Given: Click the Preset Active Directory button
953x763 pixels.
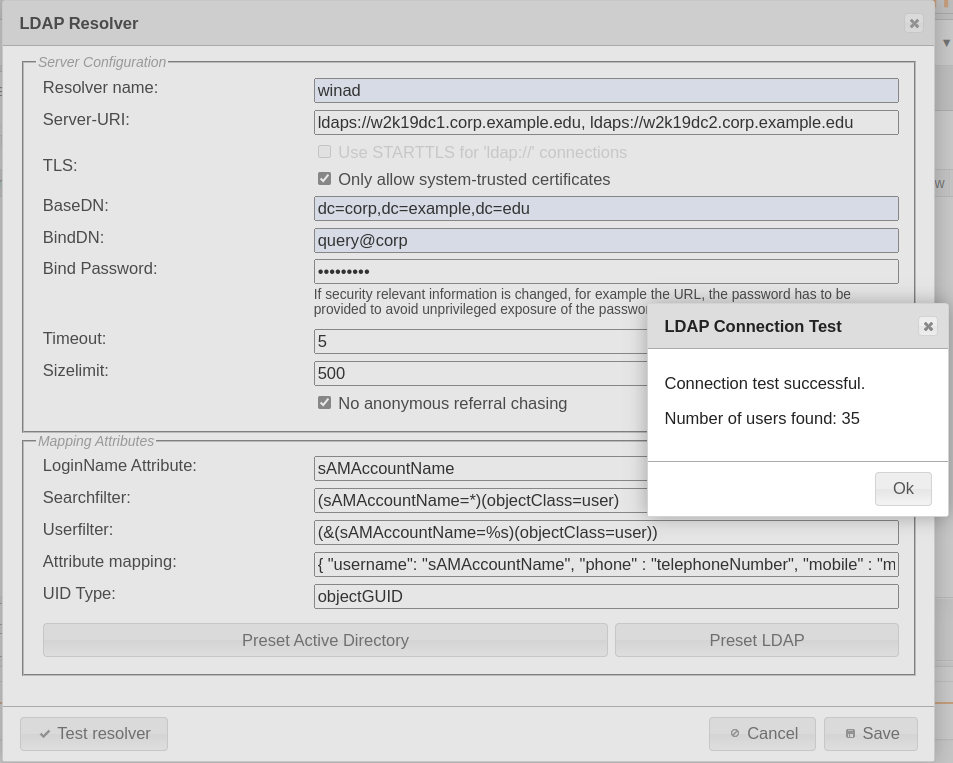Looking at the screenshot, I should [324, 640].
